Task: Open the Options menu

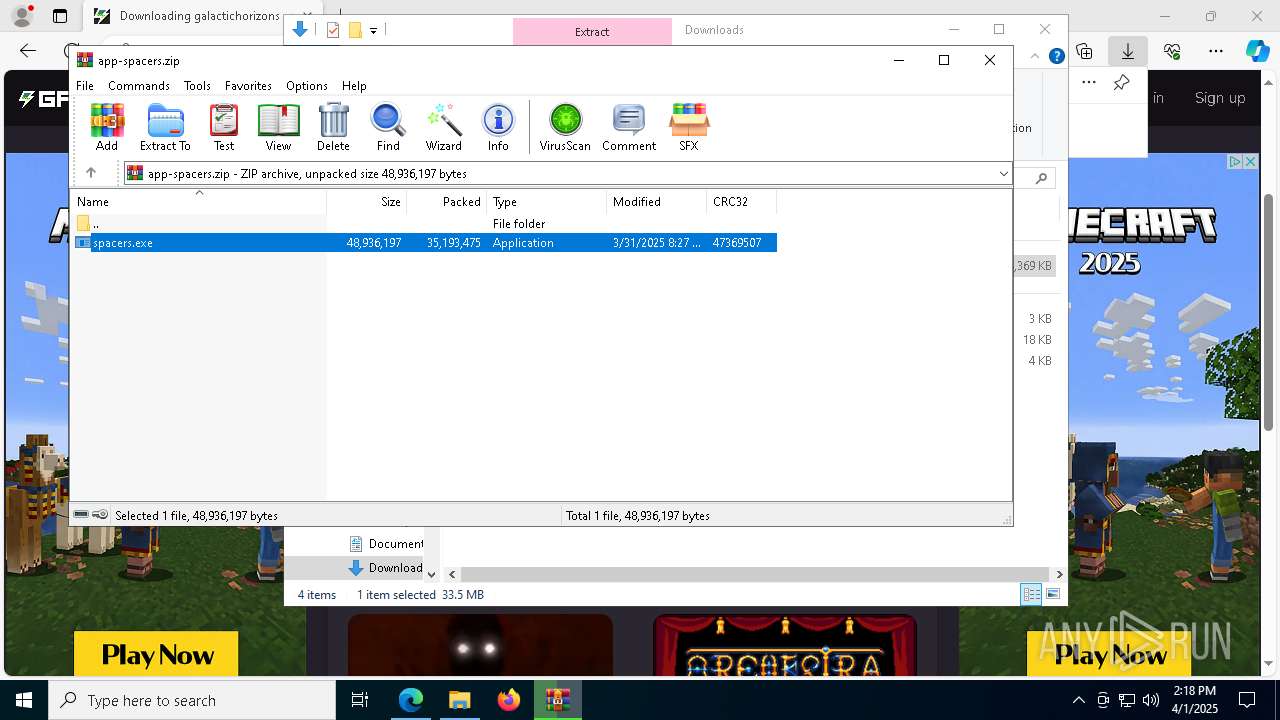Action: click(307, 86)
